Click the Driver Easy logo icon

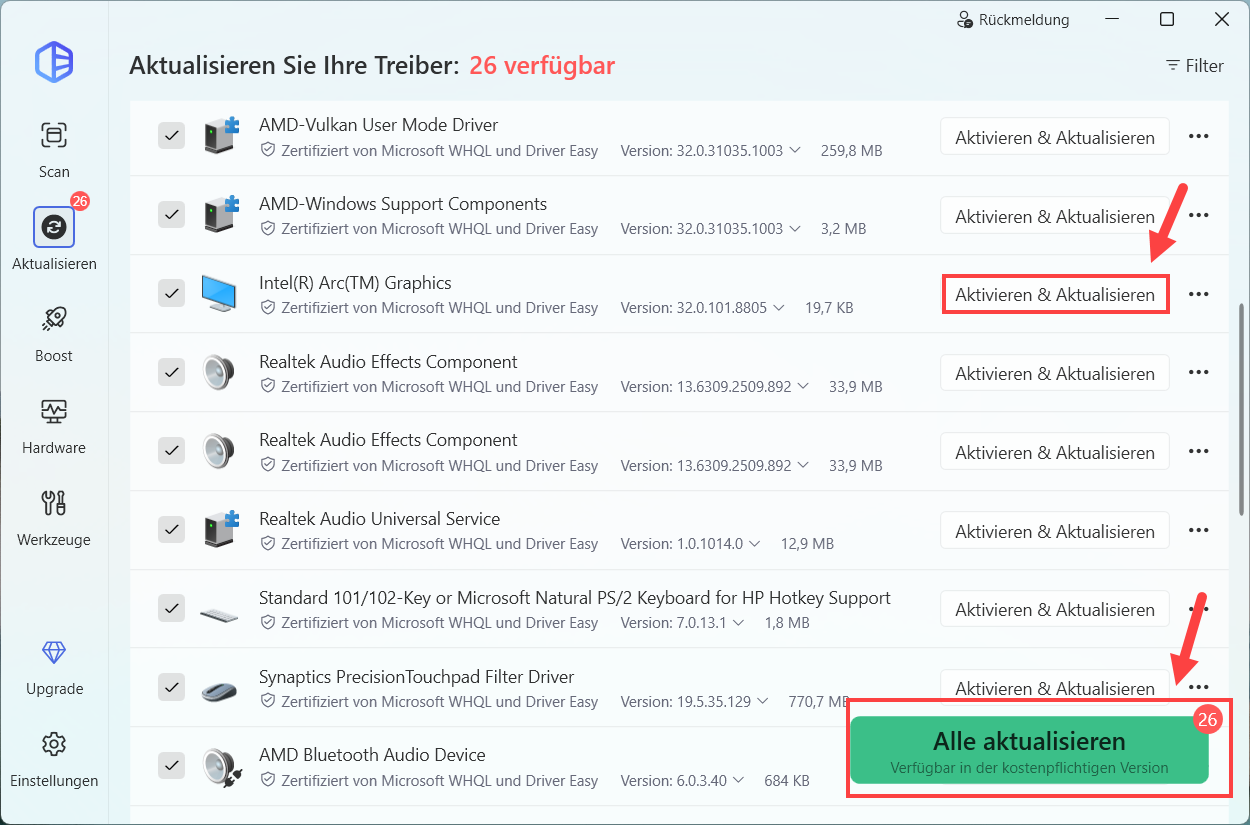pyautogui.click(x=54, y=62)
